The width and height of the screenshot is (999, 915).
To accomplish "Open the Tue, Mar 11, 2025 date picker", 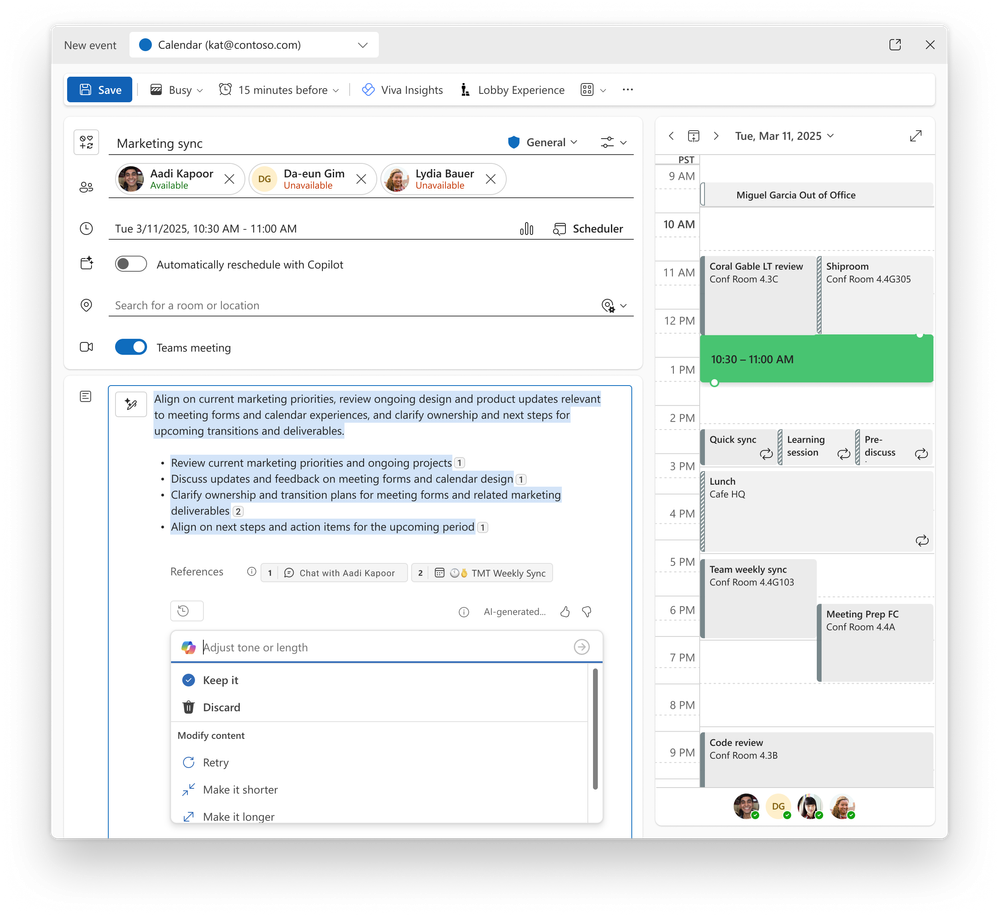I will coord(784,136).
